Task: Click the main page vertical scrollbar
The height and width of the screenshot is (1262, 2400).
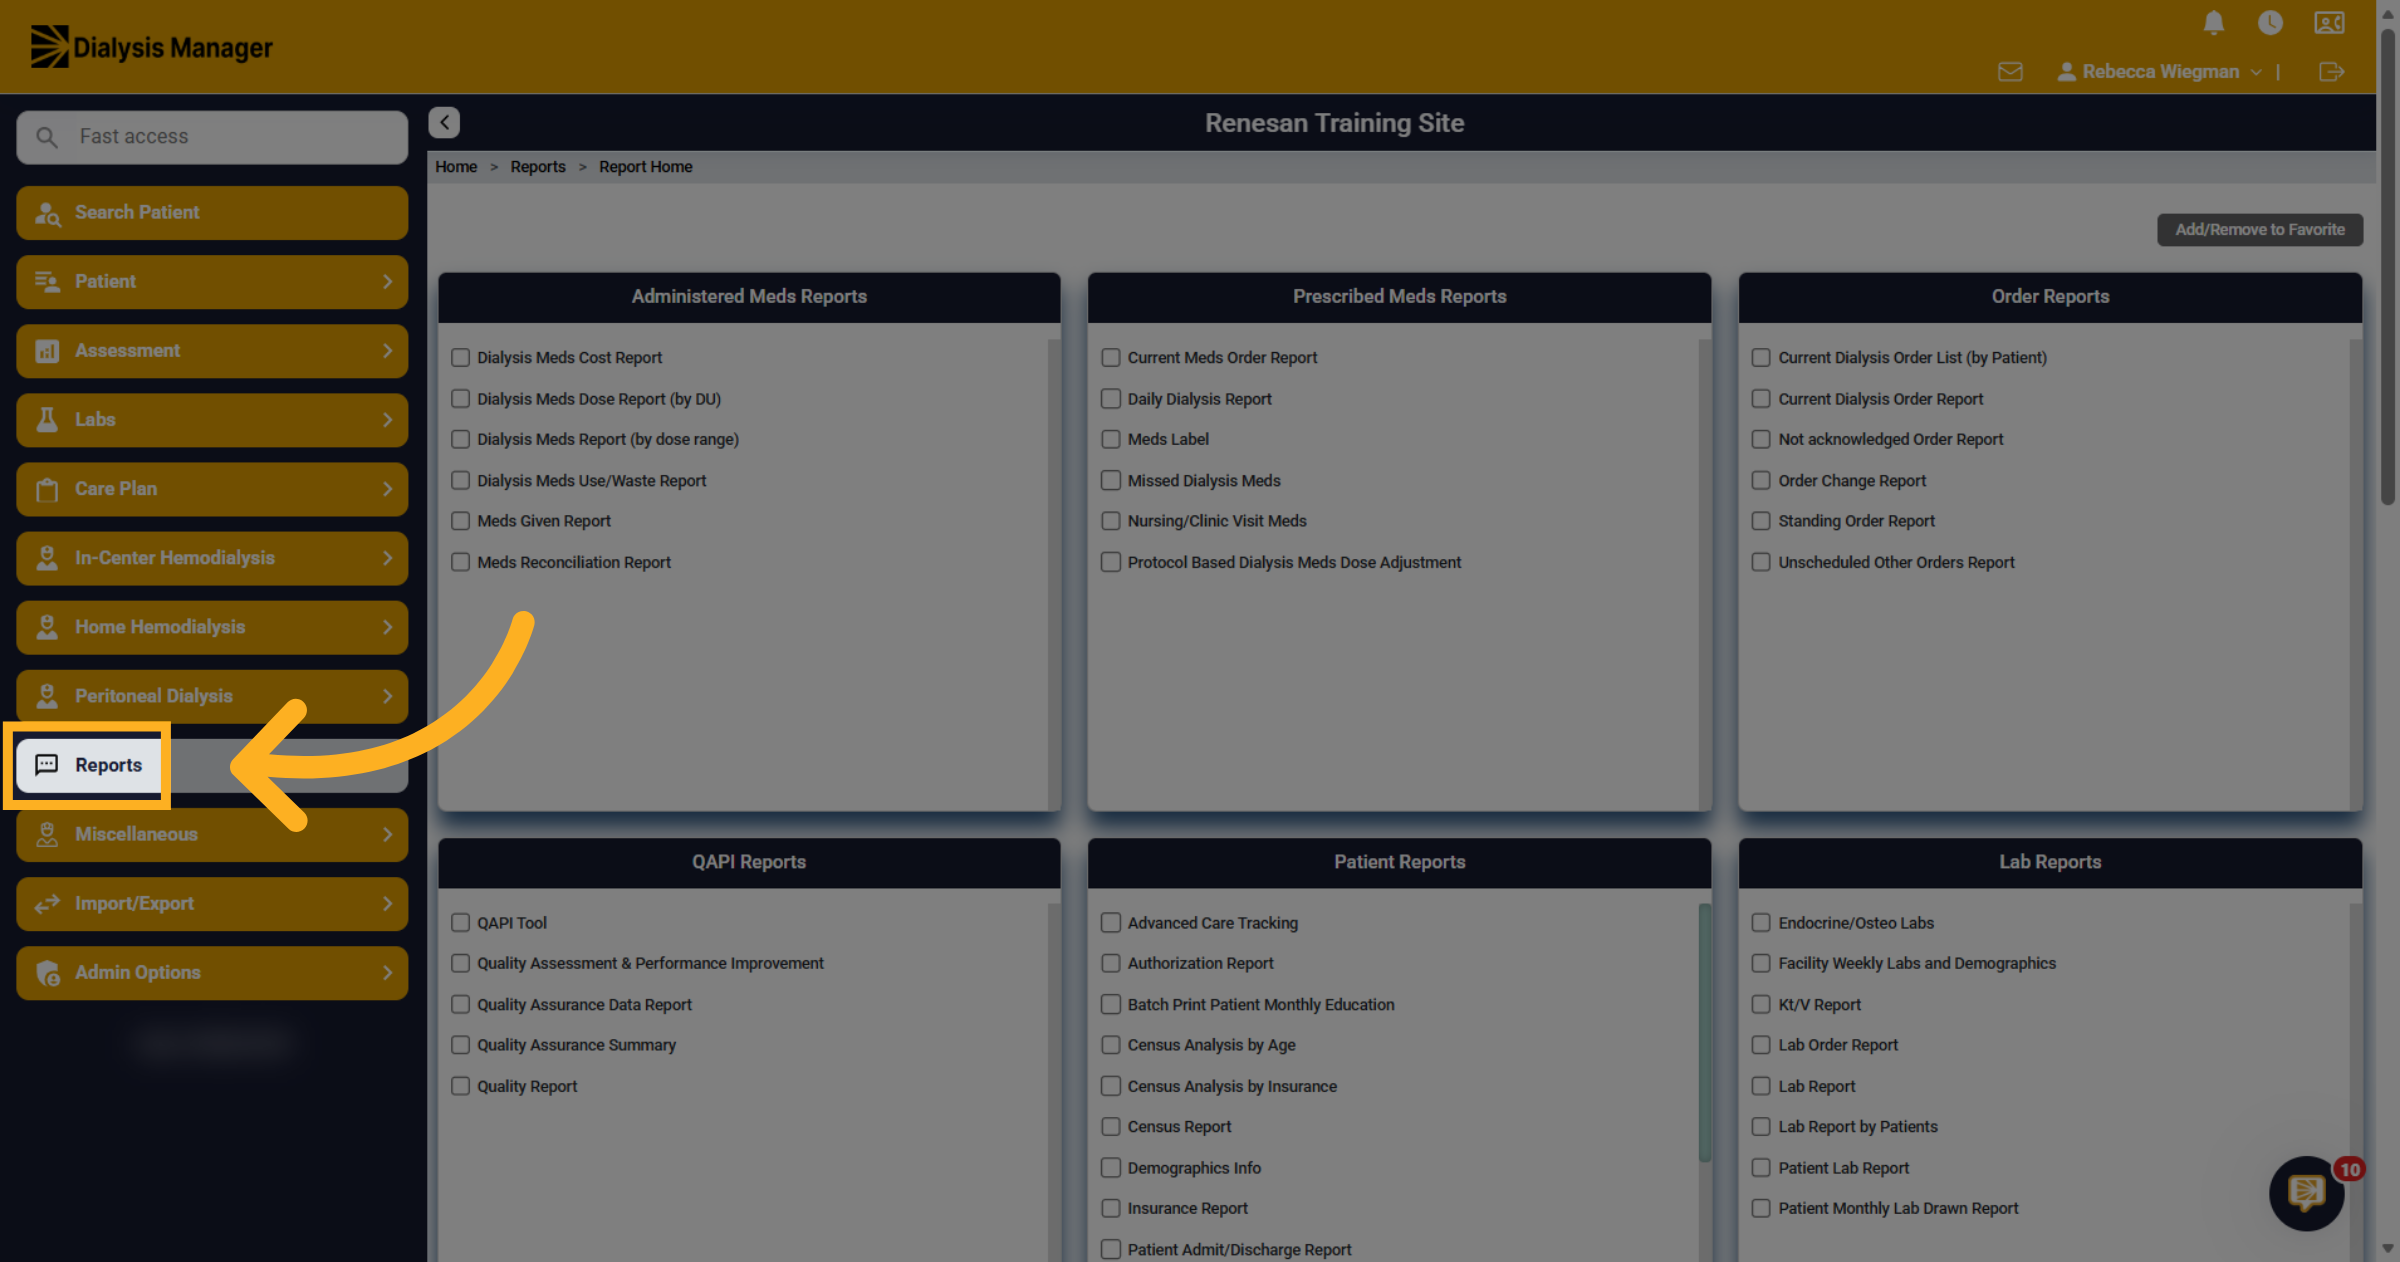Action: (x=2388, y=268)
